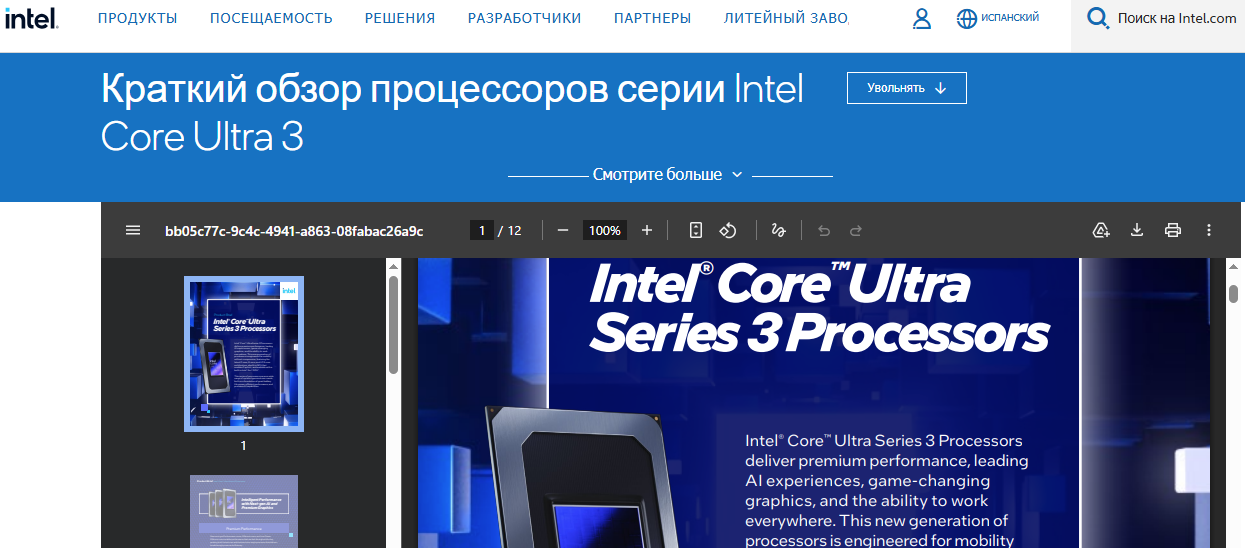Select the draw annotation tool
Viewport: 1245px width, 548px height.
[x=779, y=230]
